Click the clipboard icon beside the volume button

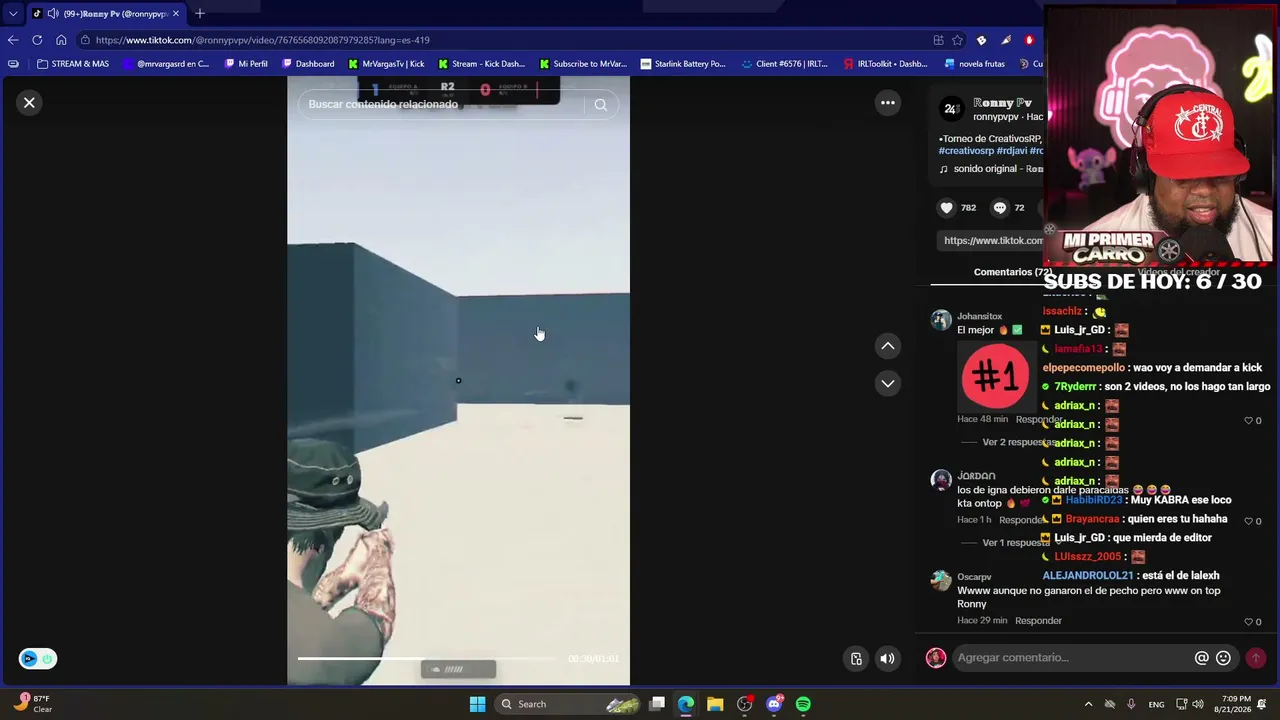[856, 658]
